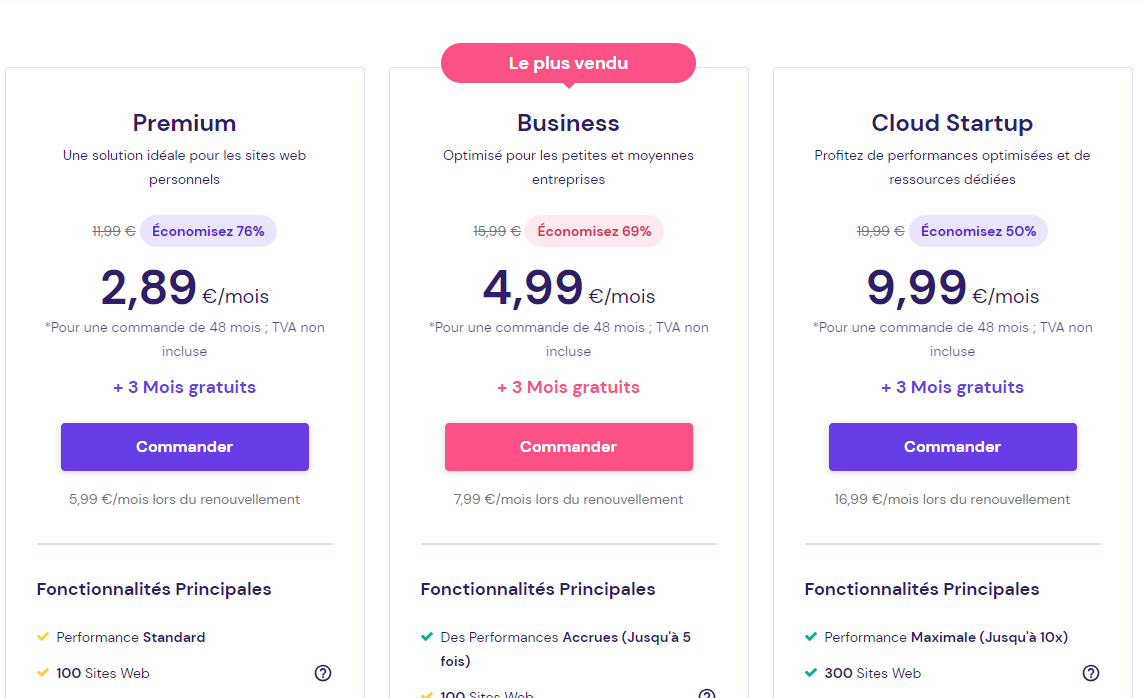
Task: Click the Le plus vendu label
Action: coord(568,63)
